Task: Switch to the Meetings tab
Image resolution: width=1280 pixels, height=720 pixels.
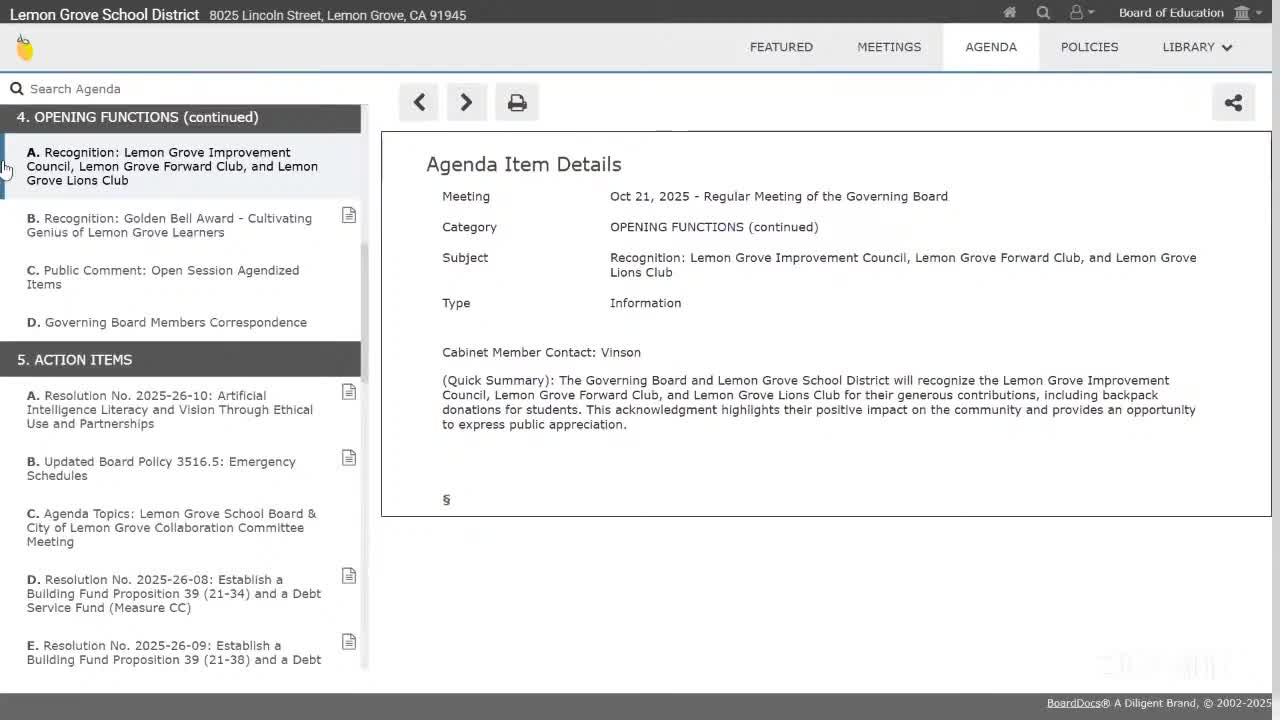Action: [889, 47]
